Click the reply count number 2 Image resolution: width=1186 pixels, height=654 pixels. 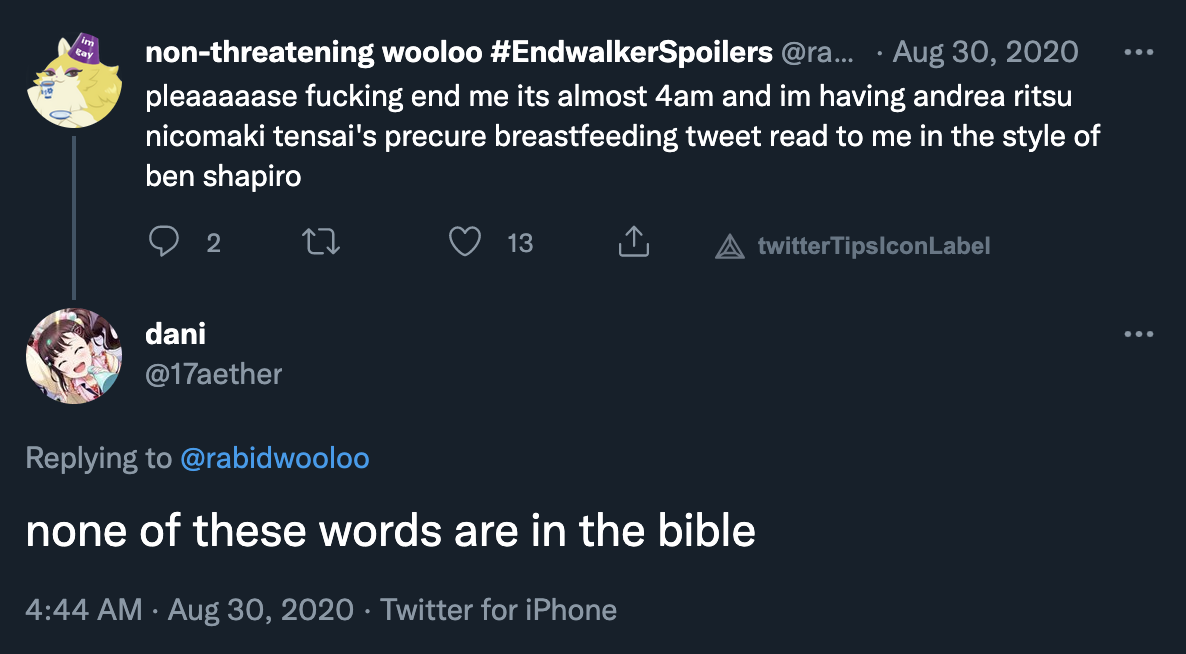pyautogui.click(x=213, y=243)
